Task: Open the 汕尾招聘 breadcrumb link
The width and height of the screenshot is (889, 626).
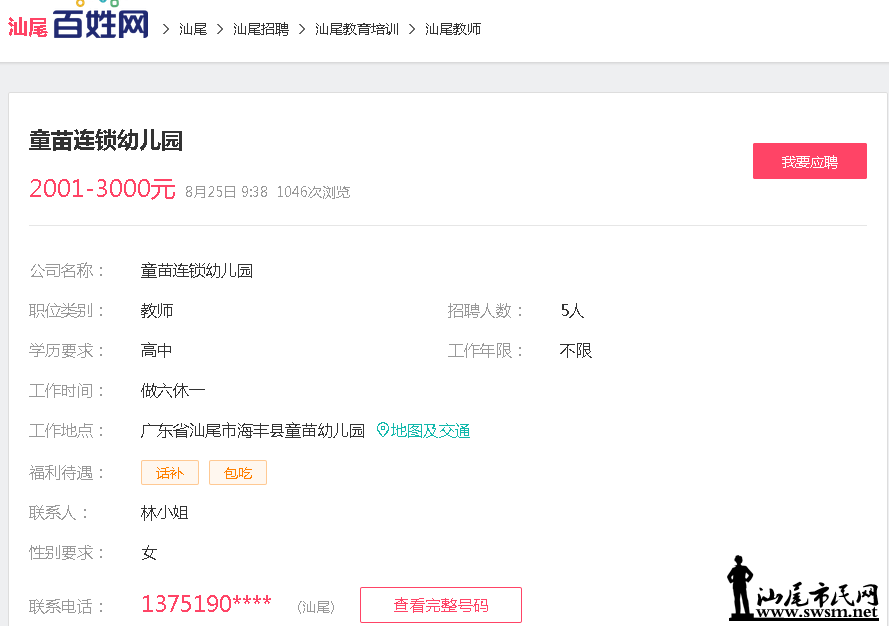Action: coord(260,29)
